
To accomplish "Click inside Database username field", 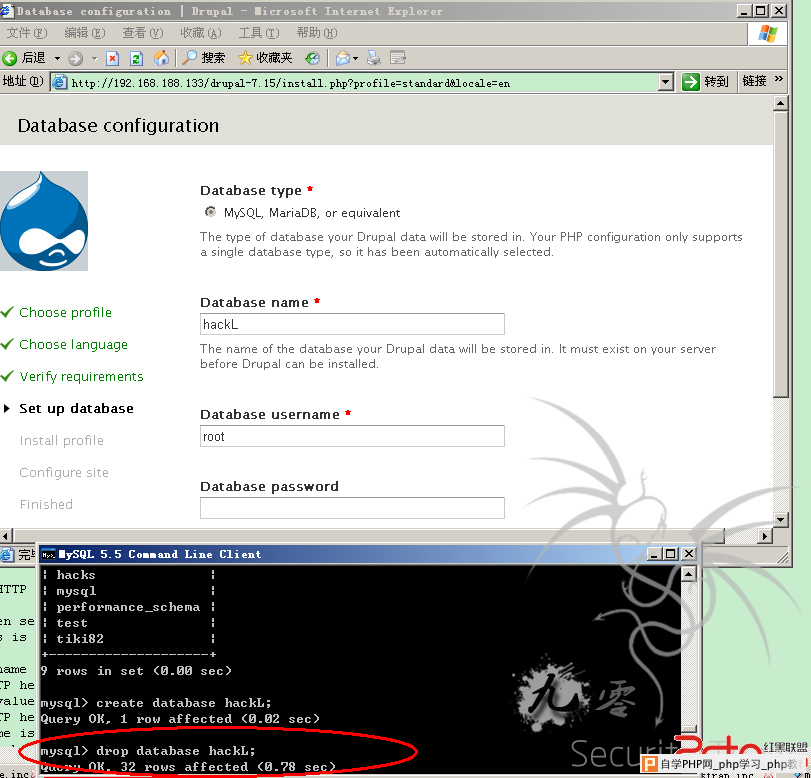I will (352, 436).
